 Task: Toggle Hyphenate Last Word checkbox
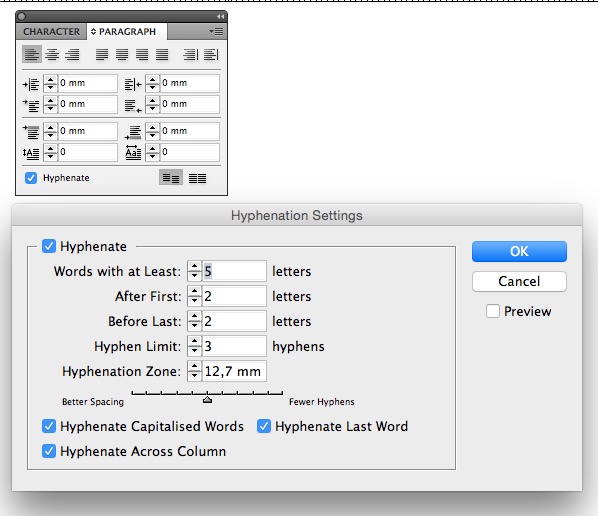(264, 426)
